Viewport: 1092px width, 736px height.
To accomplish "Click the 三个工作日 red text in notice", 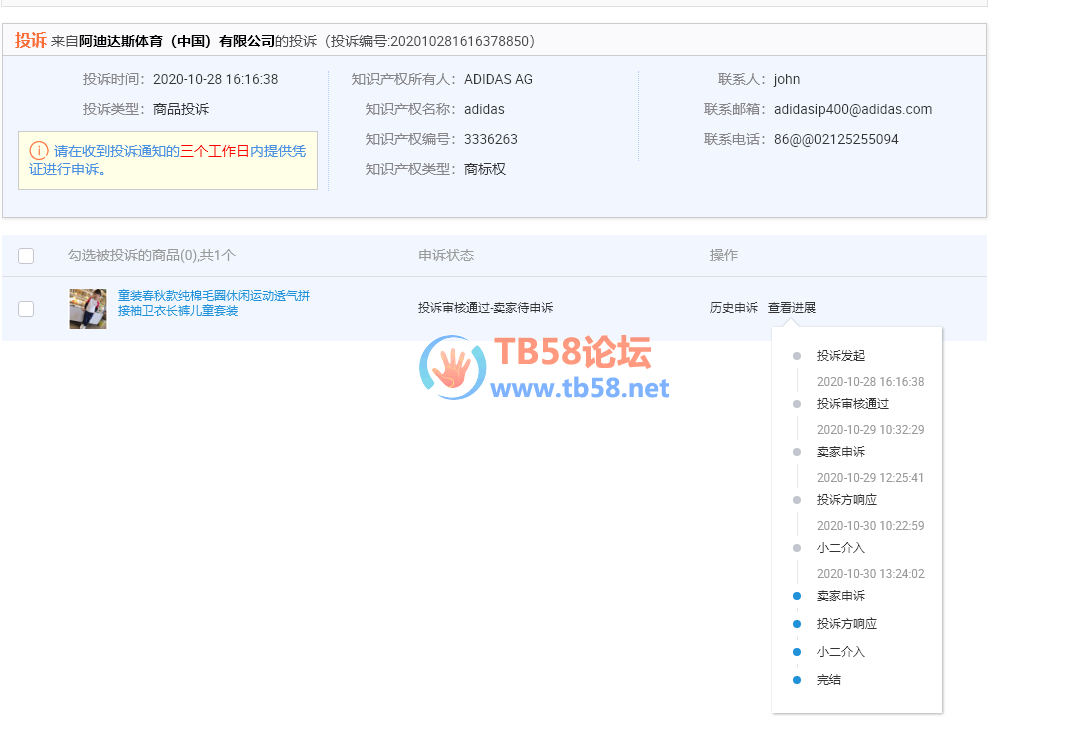I will (214, 151).
